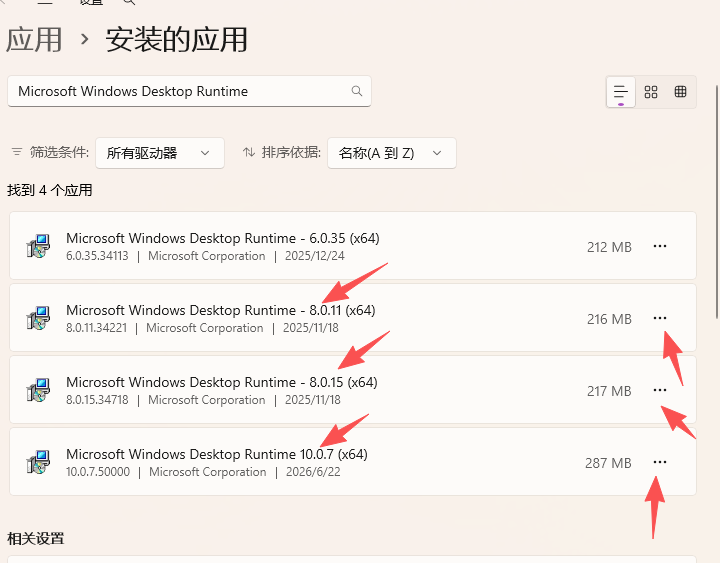Switch to list view layout
This screenshot has height=563, width=720.
621,92
